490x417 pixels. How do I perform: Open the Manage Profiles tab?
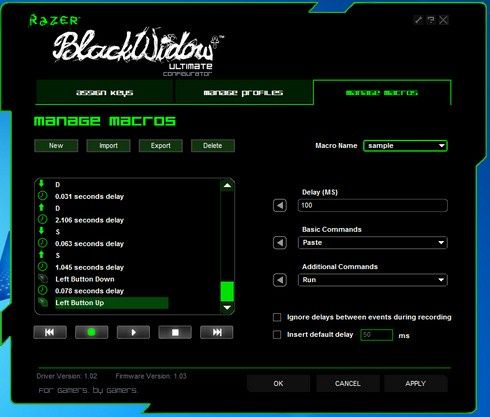[x=243, y=92]
